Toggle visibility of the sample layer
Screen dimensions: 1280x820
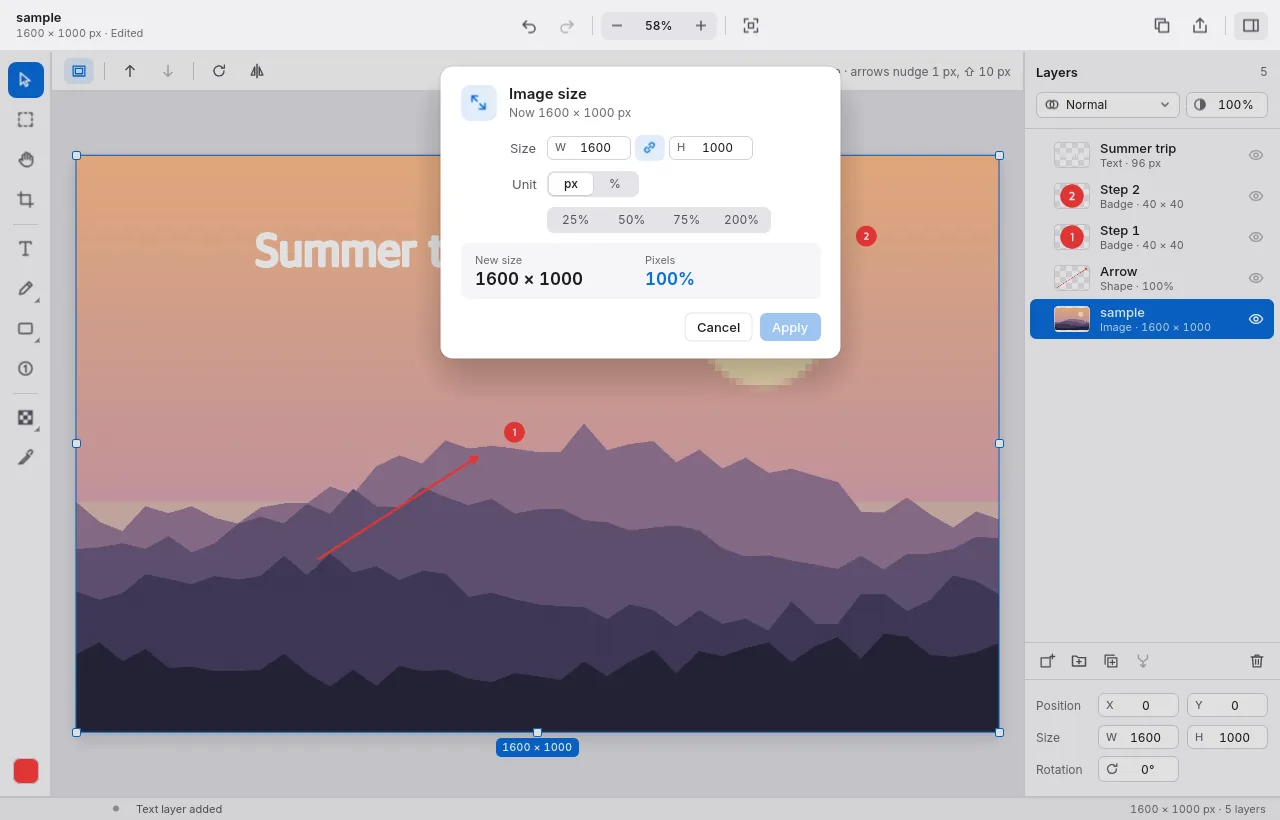[x=1256, y=319]
